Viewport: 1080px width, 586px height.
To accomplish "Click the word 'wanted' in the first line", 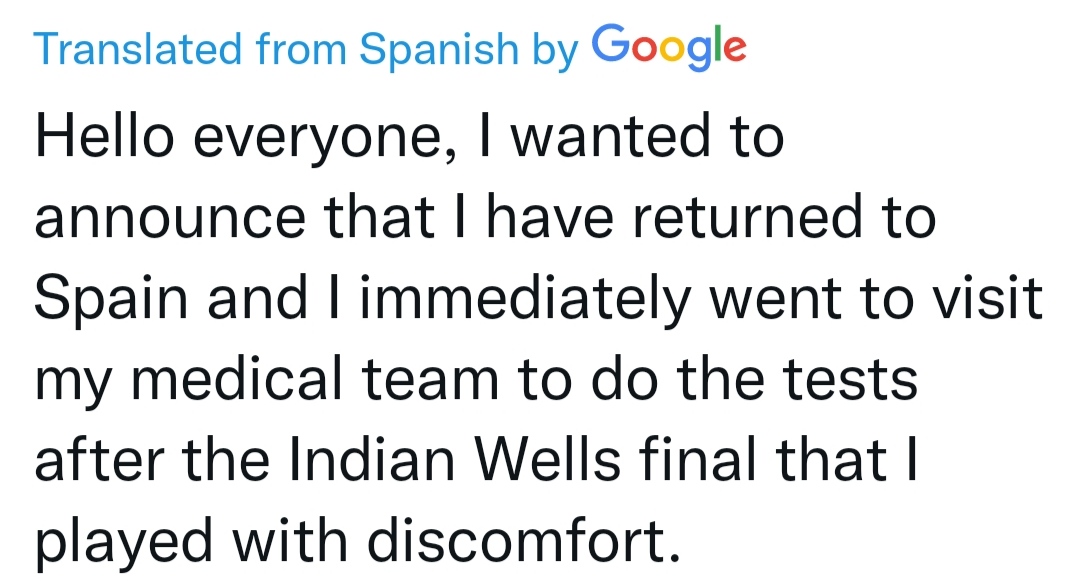I will coord(611,136).
